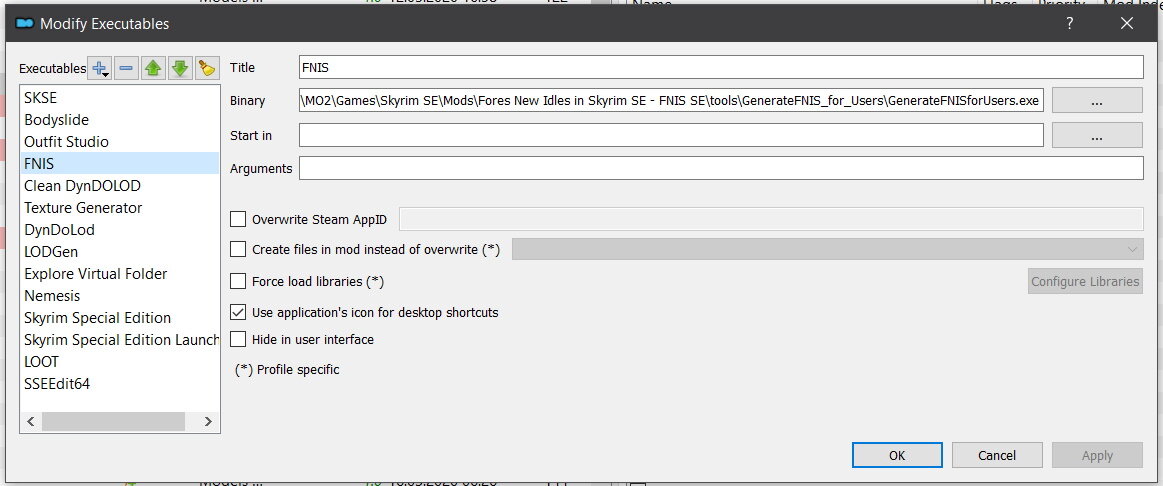Select Nemesis executable
This screenshot has height=486, width=1163.
click(119, 295)
